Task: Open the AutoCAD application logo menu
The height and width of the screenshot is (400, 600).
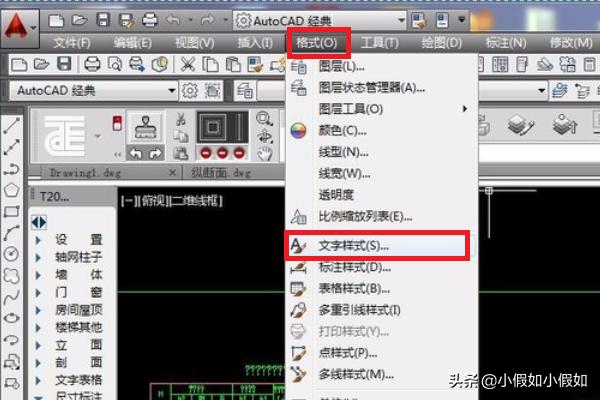Action: [x=19, y=28]
